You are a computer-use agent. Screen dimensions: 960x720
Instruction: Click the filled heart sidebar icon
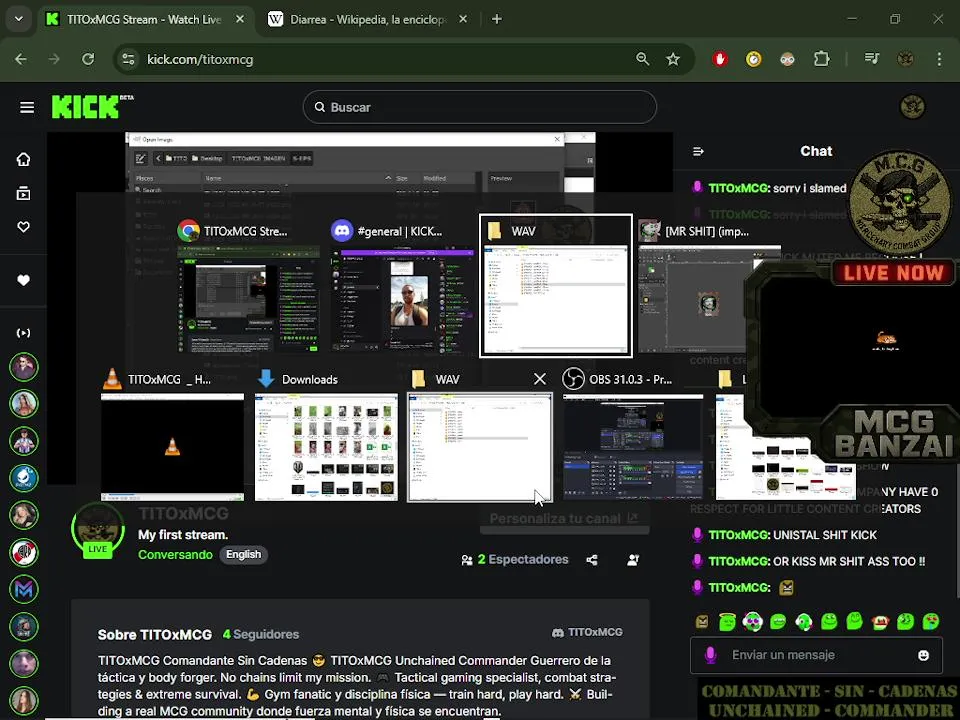[23, 280]
